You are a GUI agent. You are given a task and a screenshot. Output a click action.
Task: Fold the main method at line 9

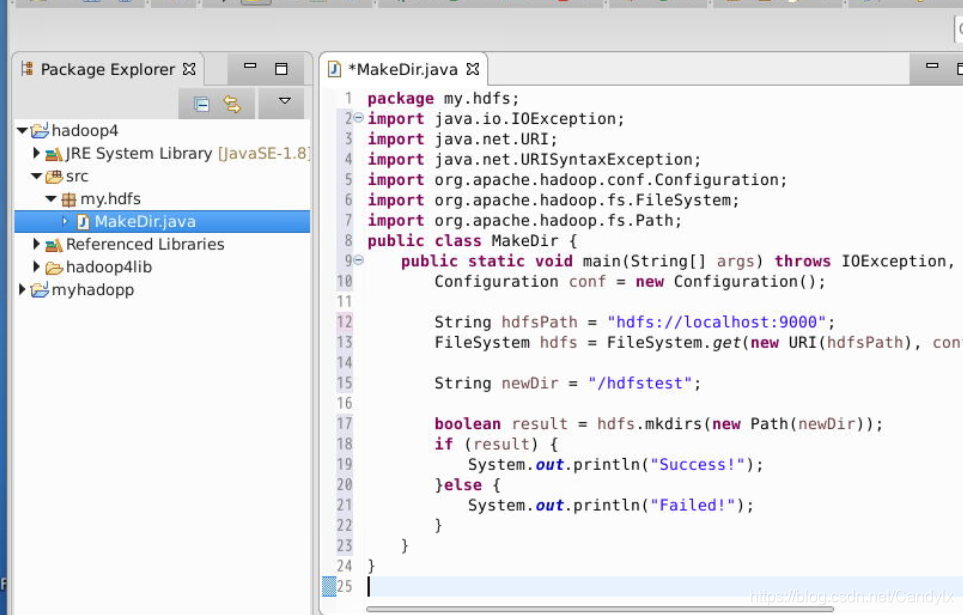(359, 260)
